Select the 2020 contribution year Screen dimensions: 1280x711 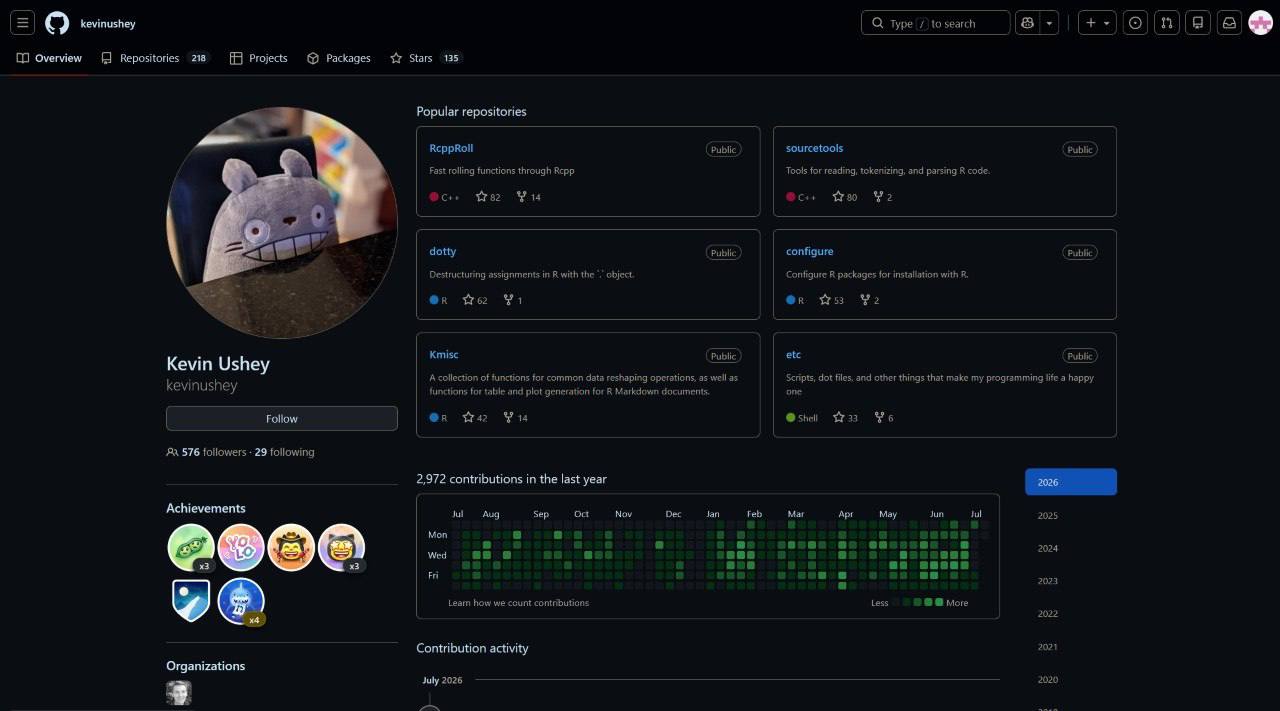1071,680
